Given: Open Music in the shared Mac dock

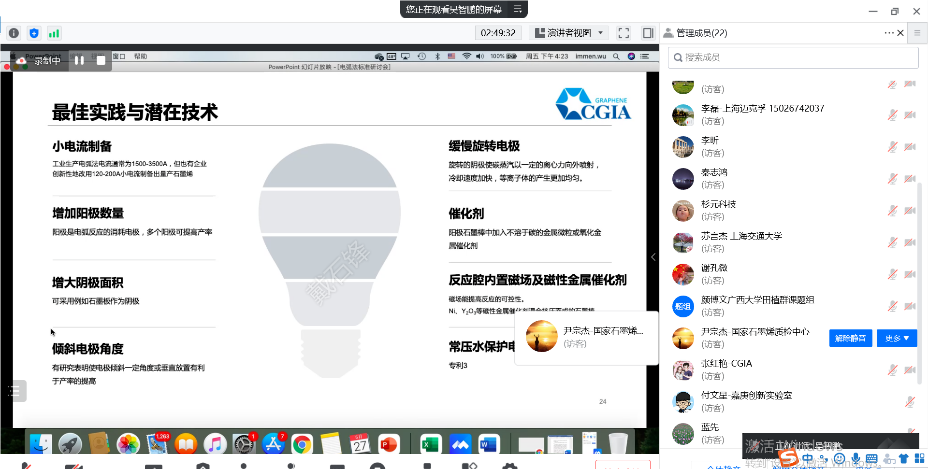Looking at the screenshot, I should (215, 444).
